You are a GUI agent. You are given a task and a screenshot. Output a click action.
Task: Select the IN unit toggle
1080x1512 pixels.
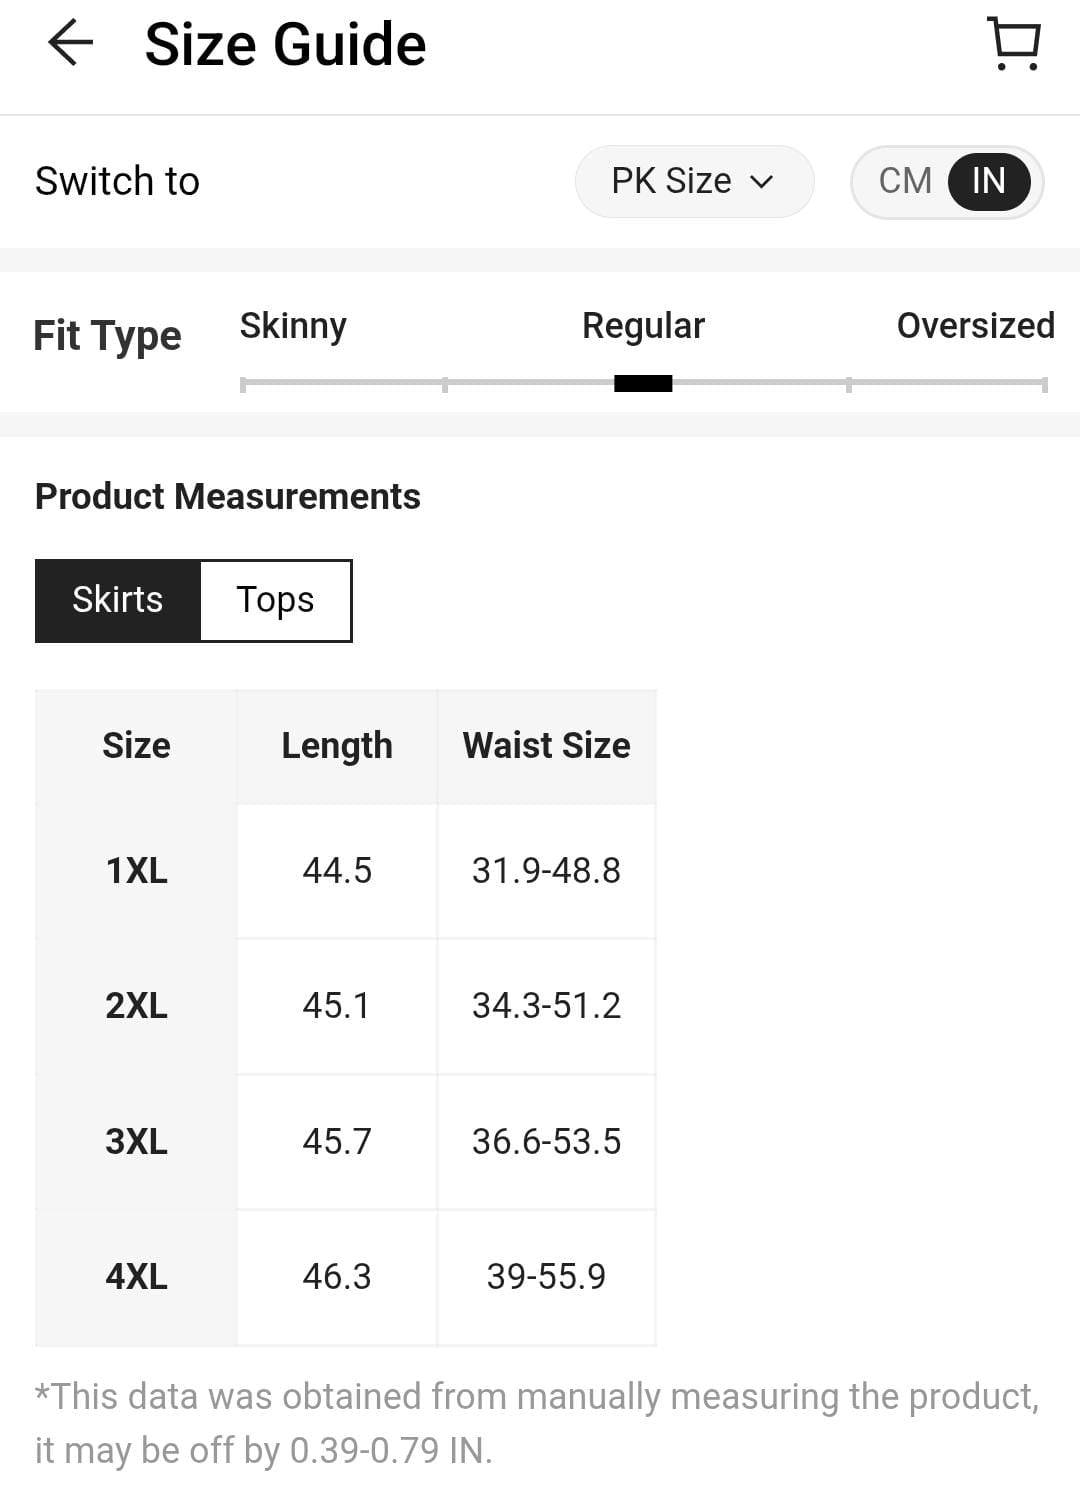pos(989,181)
